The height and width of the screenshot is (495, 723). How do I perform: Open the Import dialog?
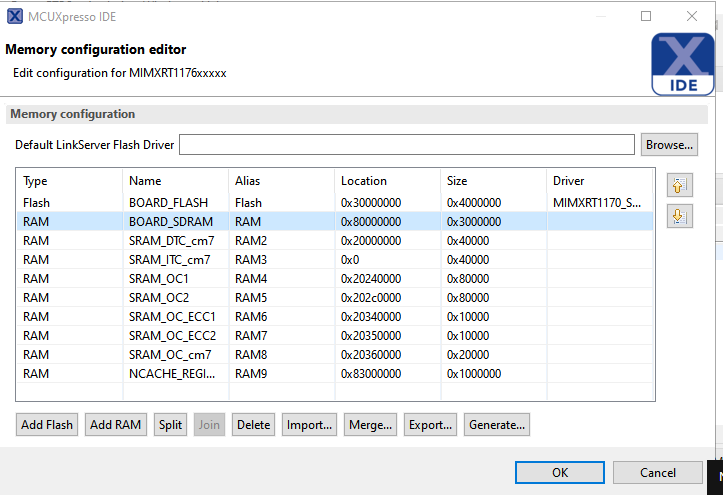309,425
